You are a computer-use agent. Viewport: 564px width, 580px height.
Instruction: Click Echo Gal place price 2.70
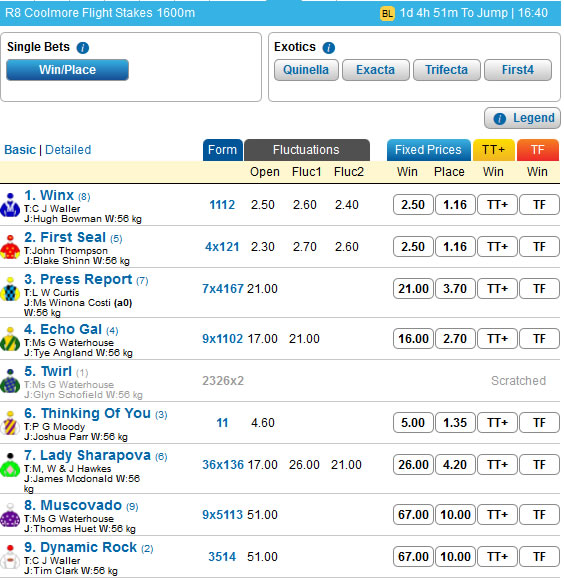click(455, 339)
